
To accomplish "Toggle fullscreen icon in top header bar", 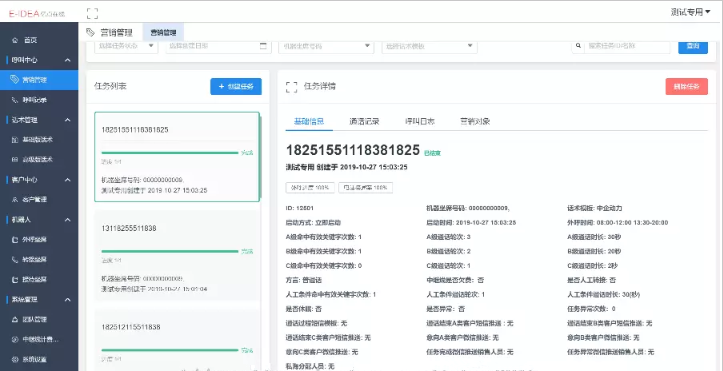I will (92, 13).
